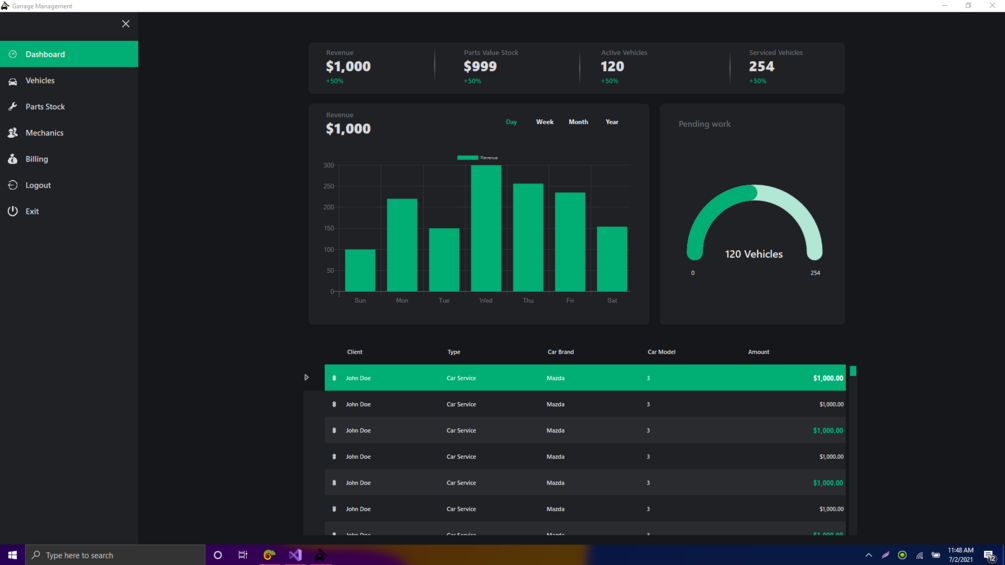Switch revenue chart to Month view
This screenshot has height=565, width=1005.
[x=578, y=122]
